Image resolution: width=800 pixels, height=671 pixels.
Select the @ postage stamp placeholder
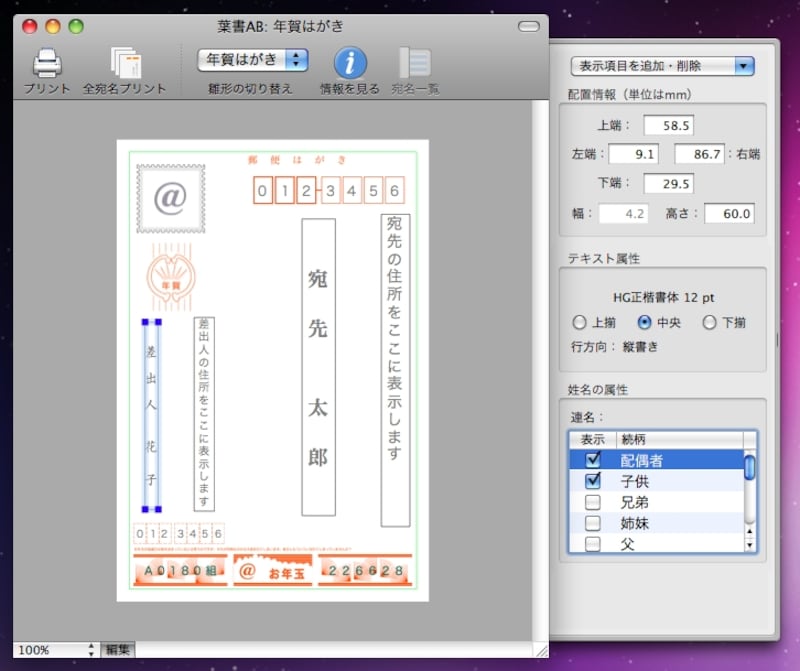(x=171, y=198)
